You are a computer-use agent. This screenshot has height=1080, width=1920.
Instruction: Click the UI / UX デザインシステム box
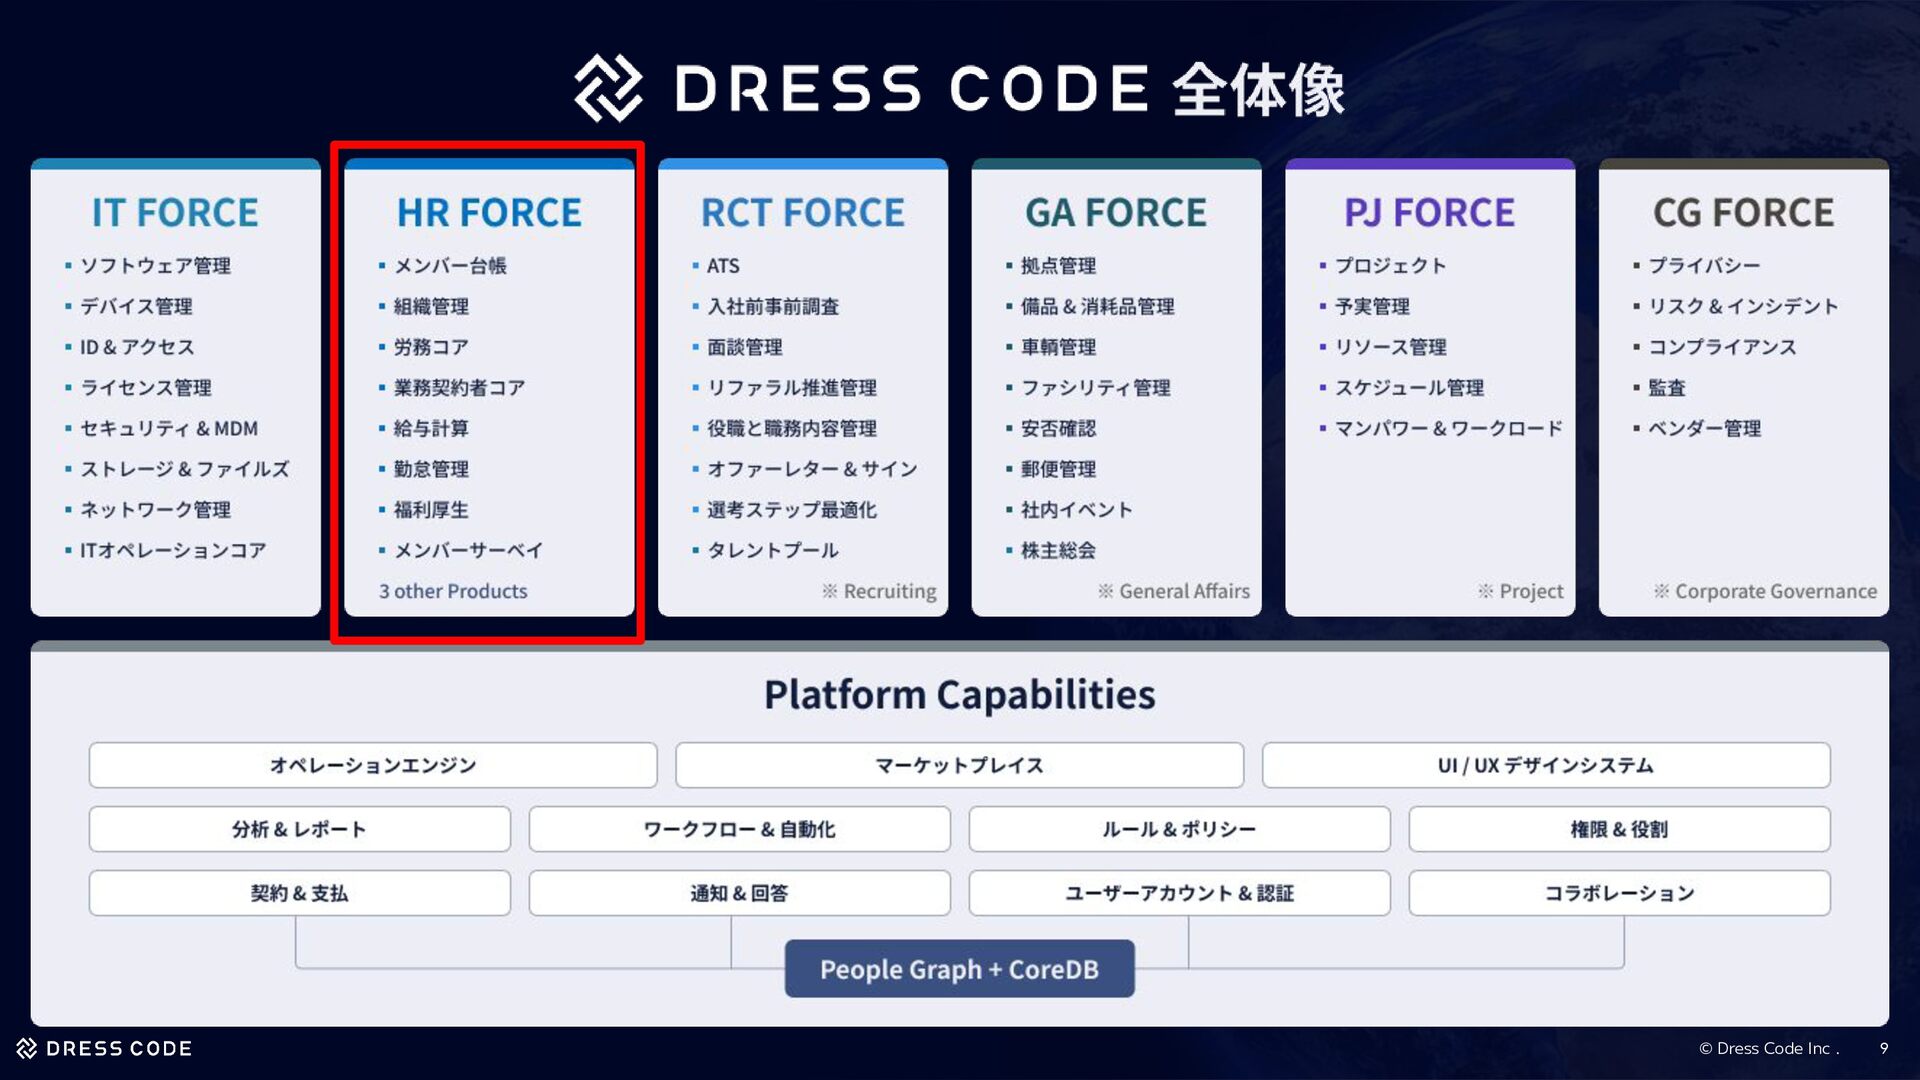[1546, 765]
